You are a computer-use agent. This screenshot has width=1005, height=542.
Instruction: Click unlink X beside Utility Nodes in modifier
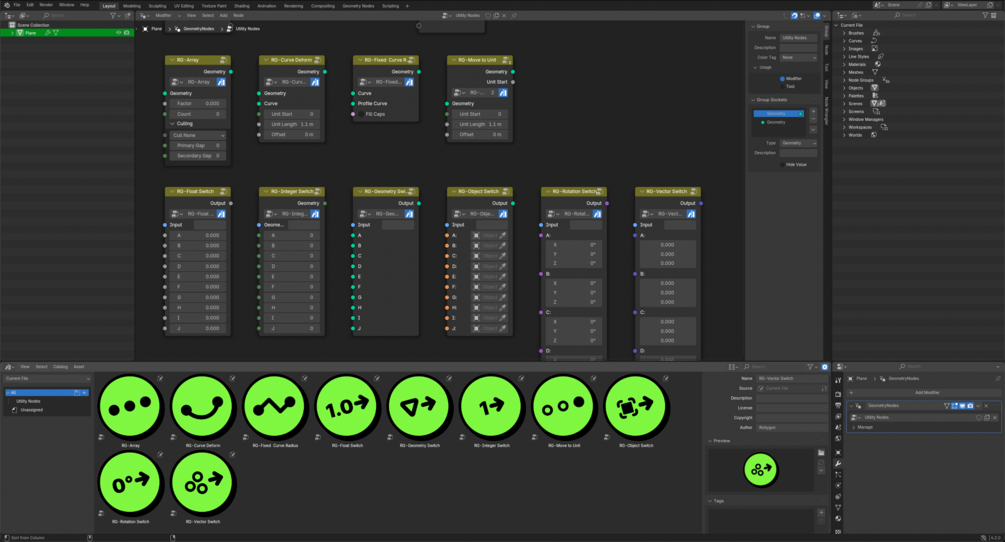pyautogui.click(x=995, y=418)
